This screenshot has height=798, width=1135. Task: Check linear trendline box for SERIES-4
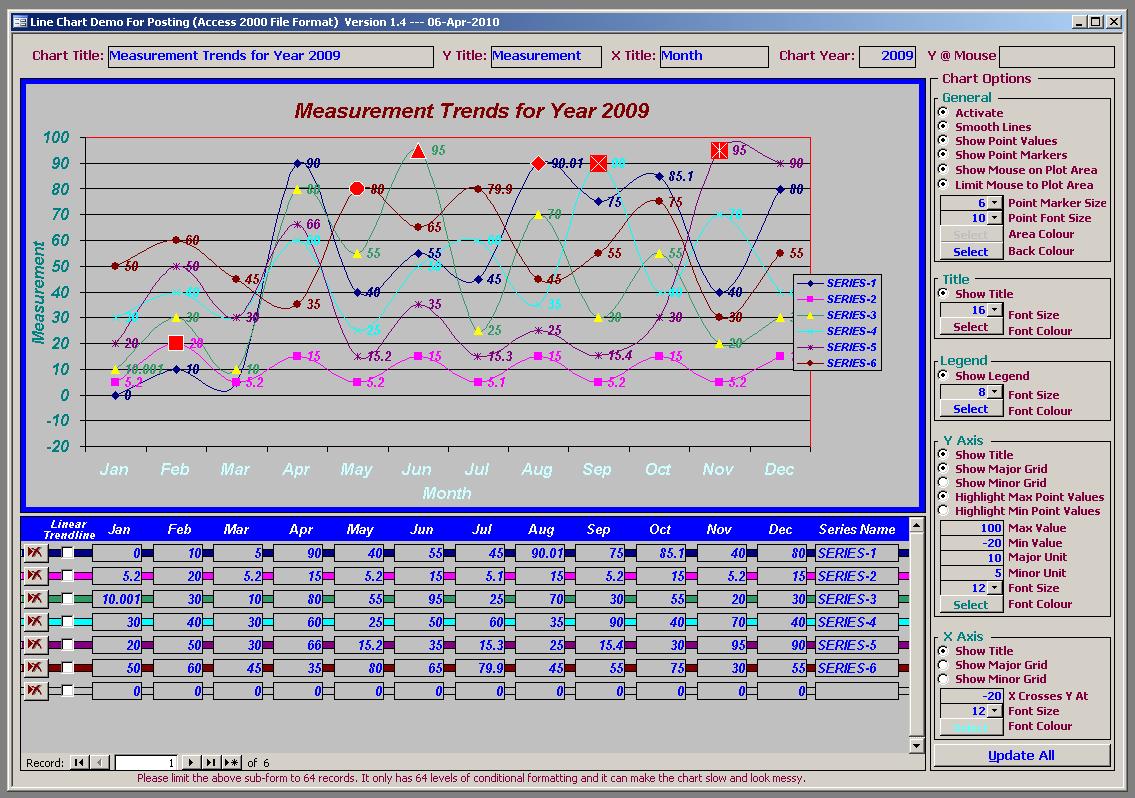point(67,622)
